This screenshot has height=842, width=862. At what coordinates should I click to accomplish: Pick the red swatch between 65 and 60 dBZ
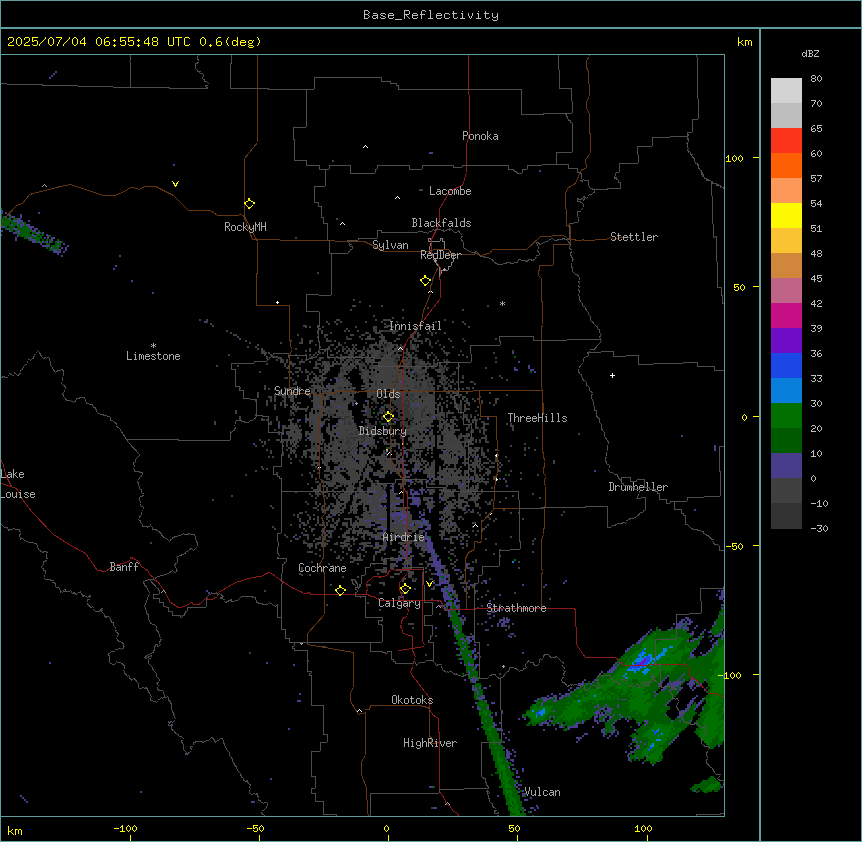tap(786, 141)
